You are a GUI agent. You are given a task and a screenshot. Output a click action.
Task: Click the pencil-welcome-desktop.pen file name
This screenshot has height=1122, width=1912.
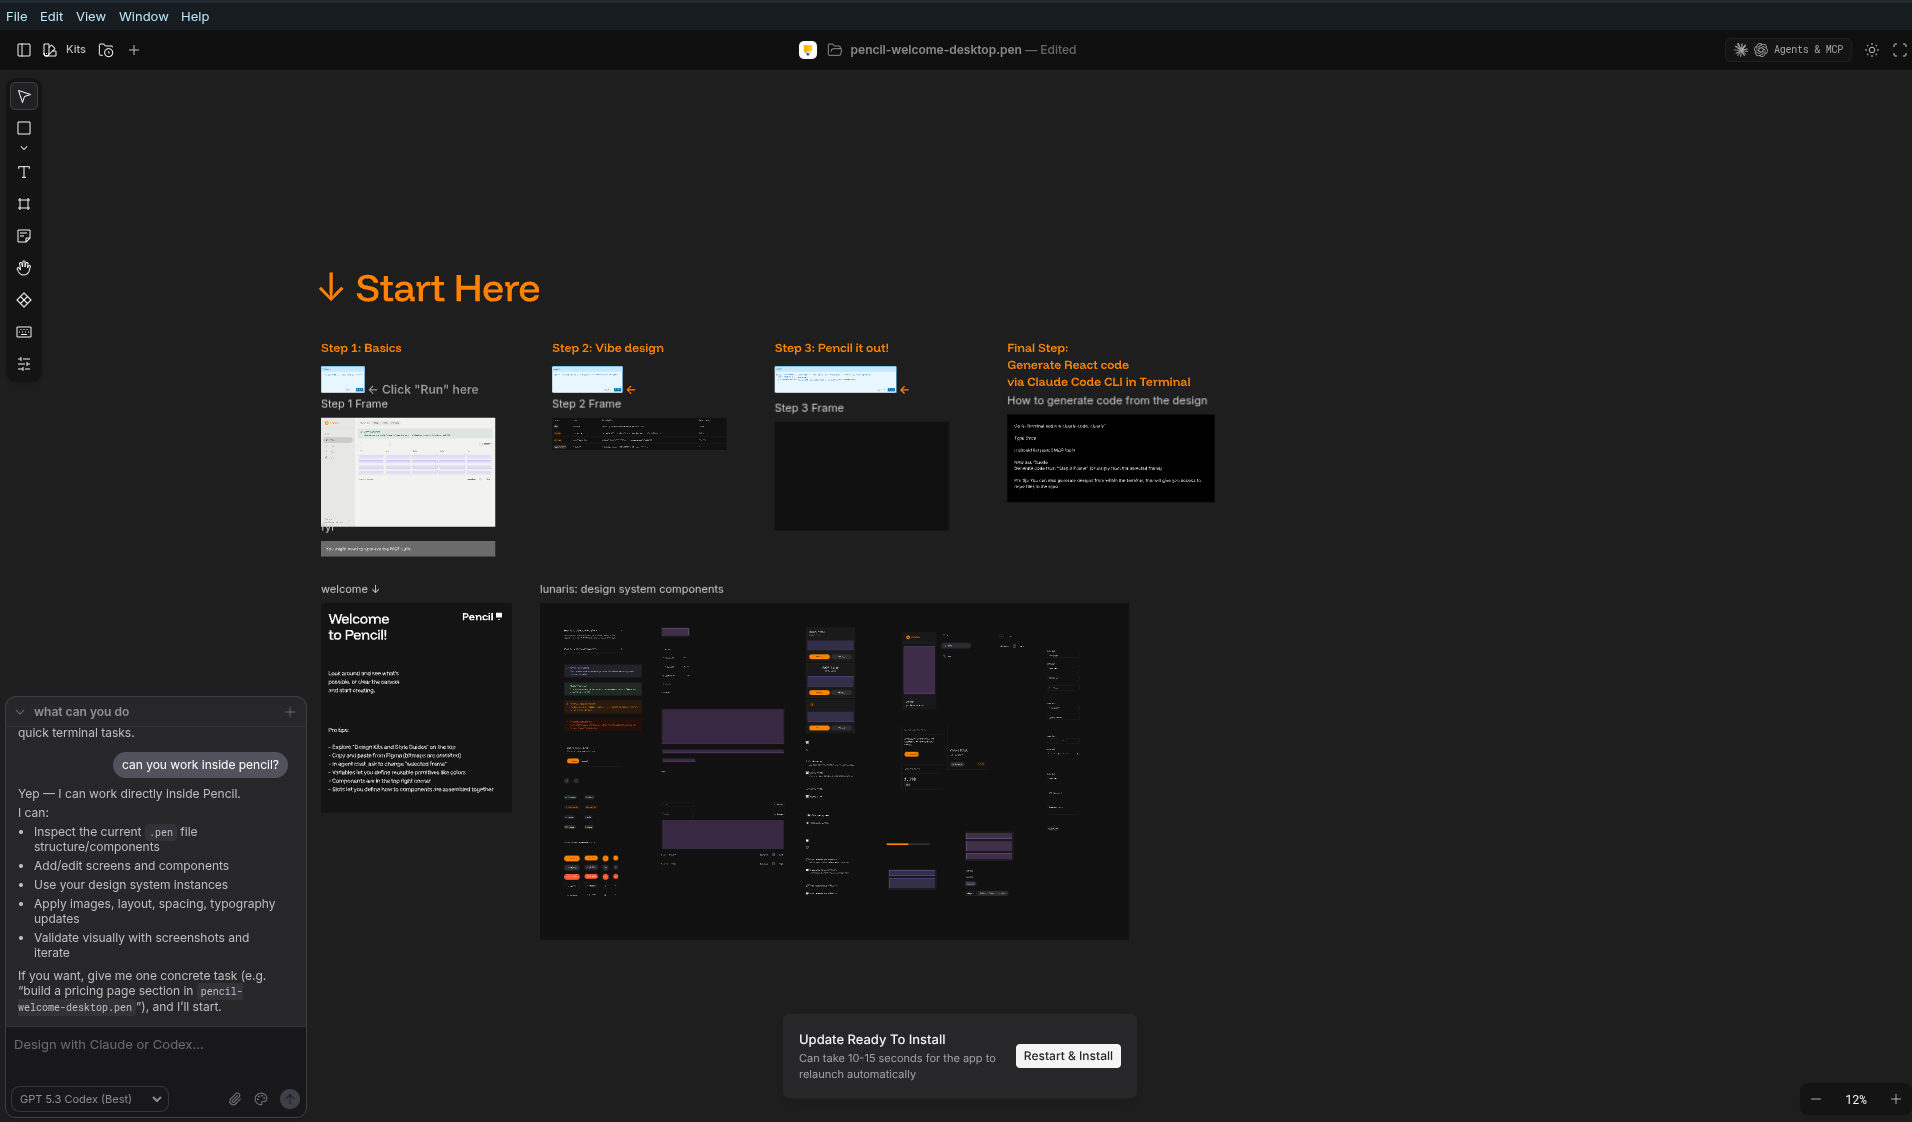pos(936,50)
